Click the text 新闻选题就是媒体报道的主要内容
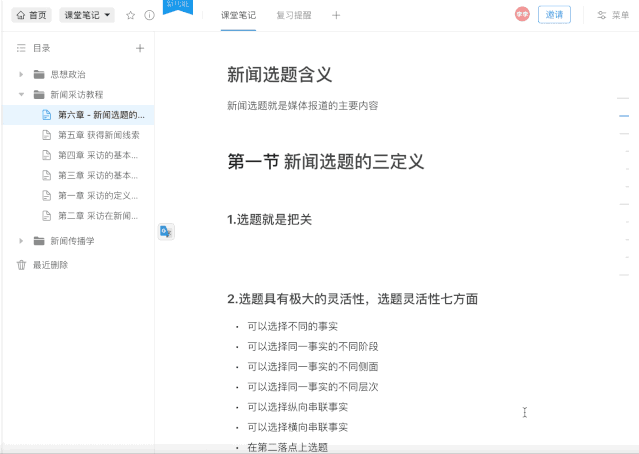The width and height of the screenshot is (639, 454). tap(302, 106)
